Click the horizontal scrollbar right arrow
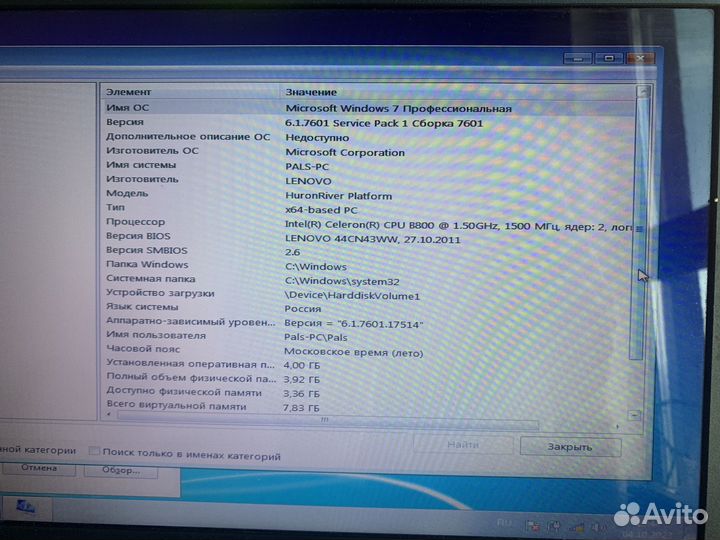 pyautogui.click(x=618, y=427)
